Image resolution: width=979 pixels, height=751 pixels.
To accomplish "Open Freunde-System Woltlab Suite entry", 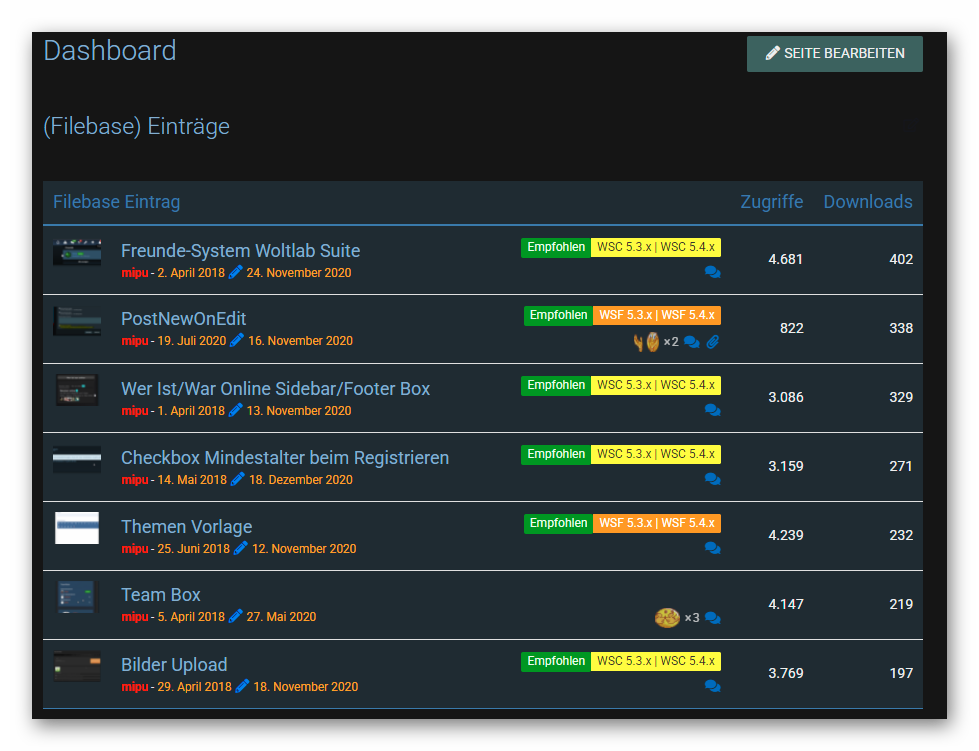I will tap(240, 251).
